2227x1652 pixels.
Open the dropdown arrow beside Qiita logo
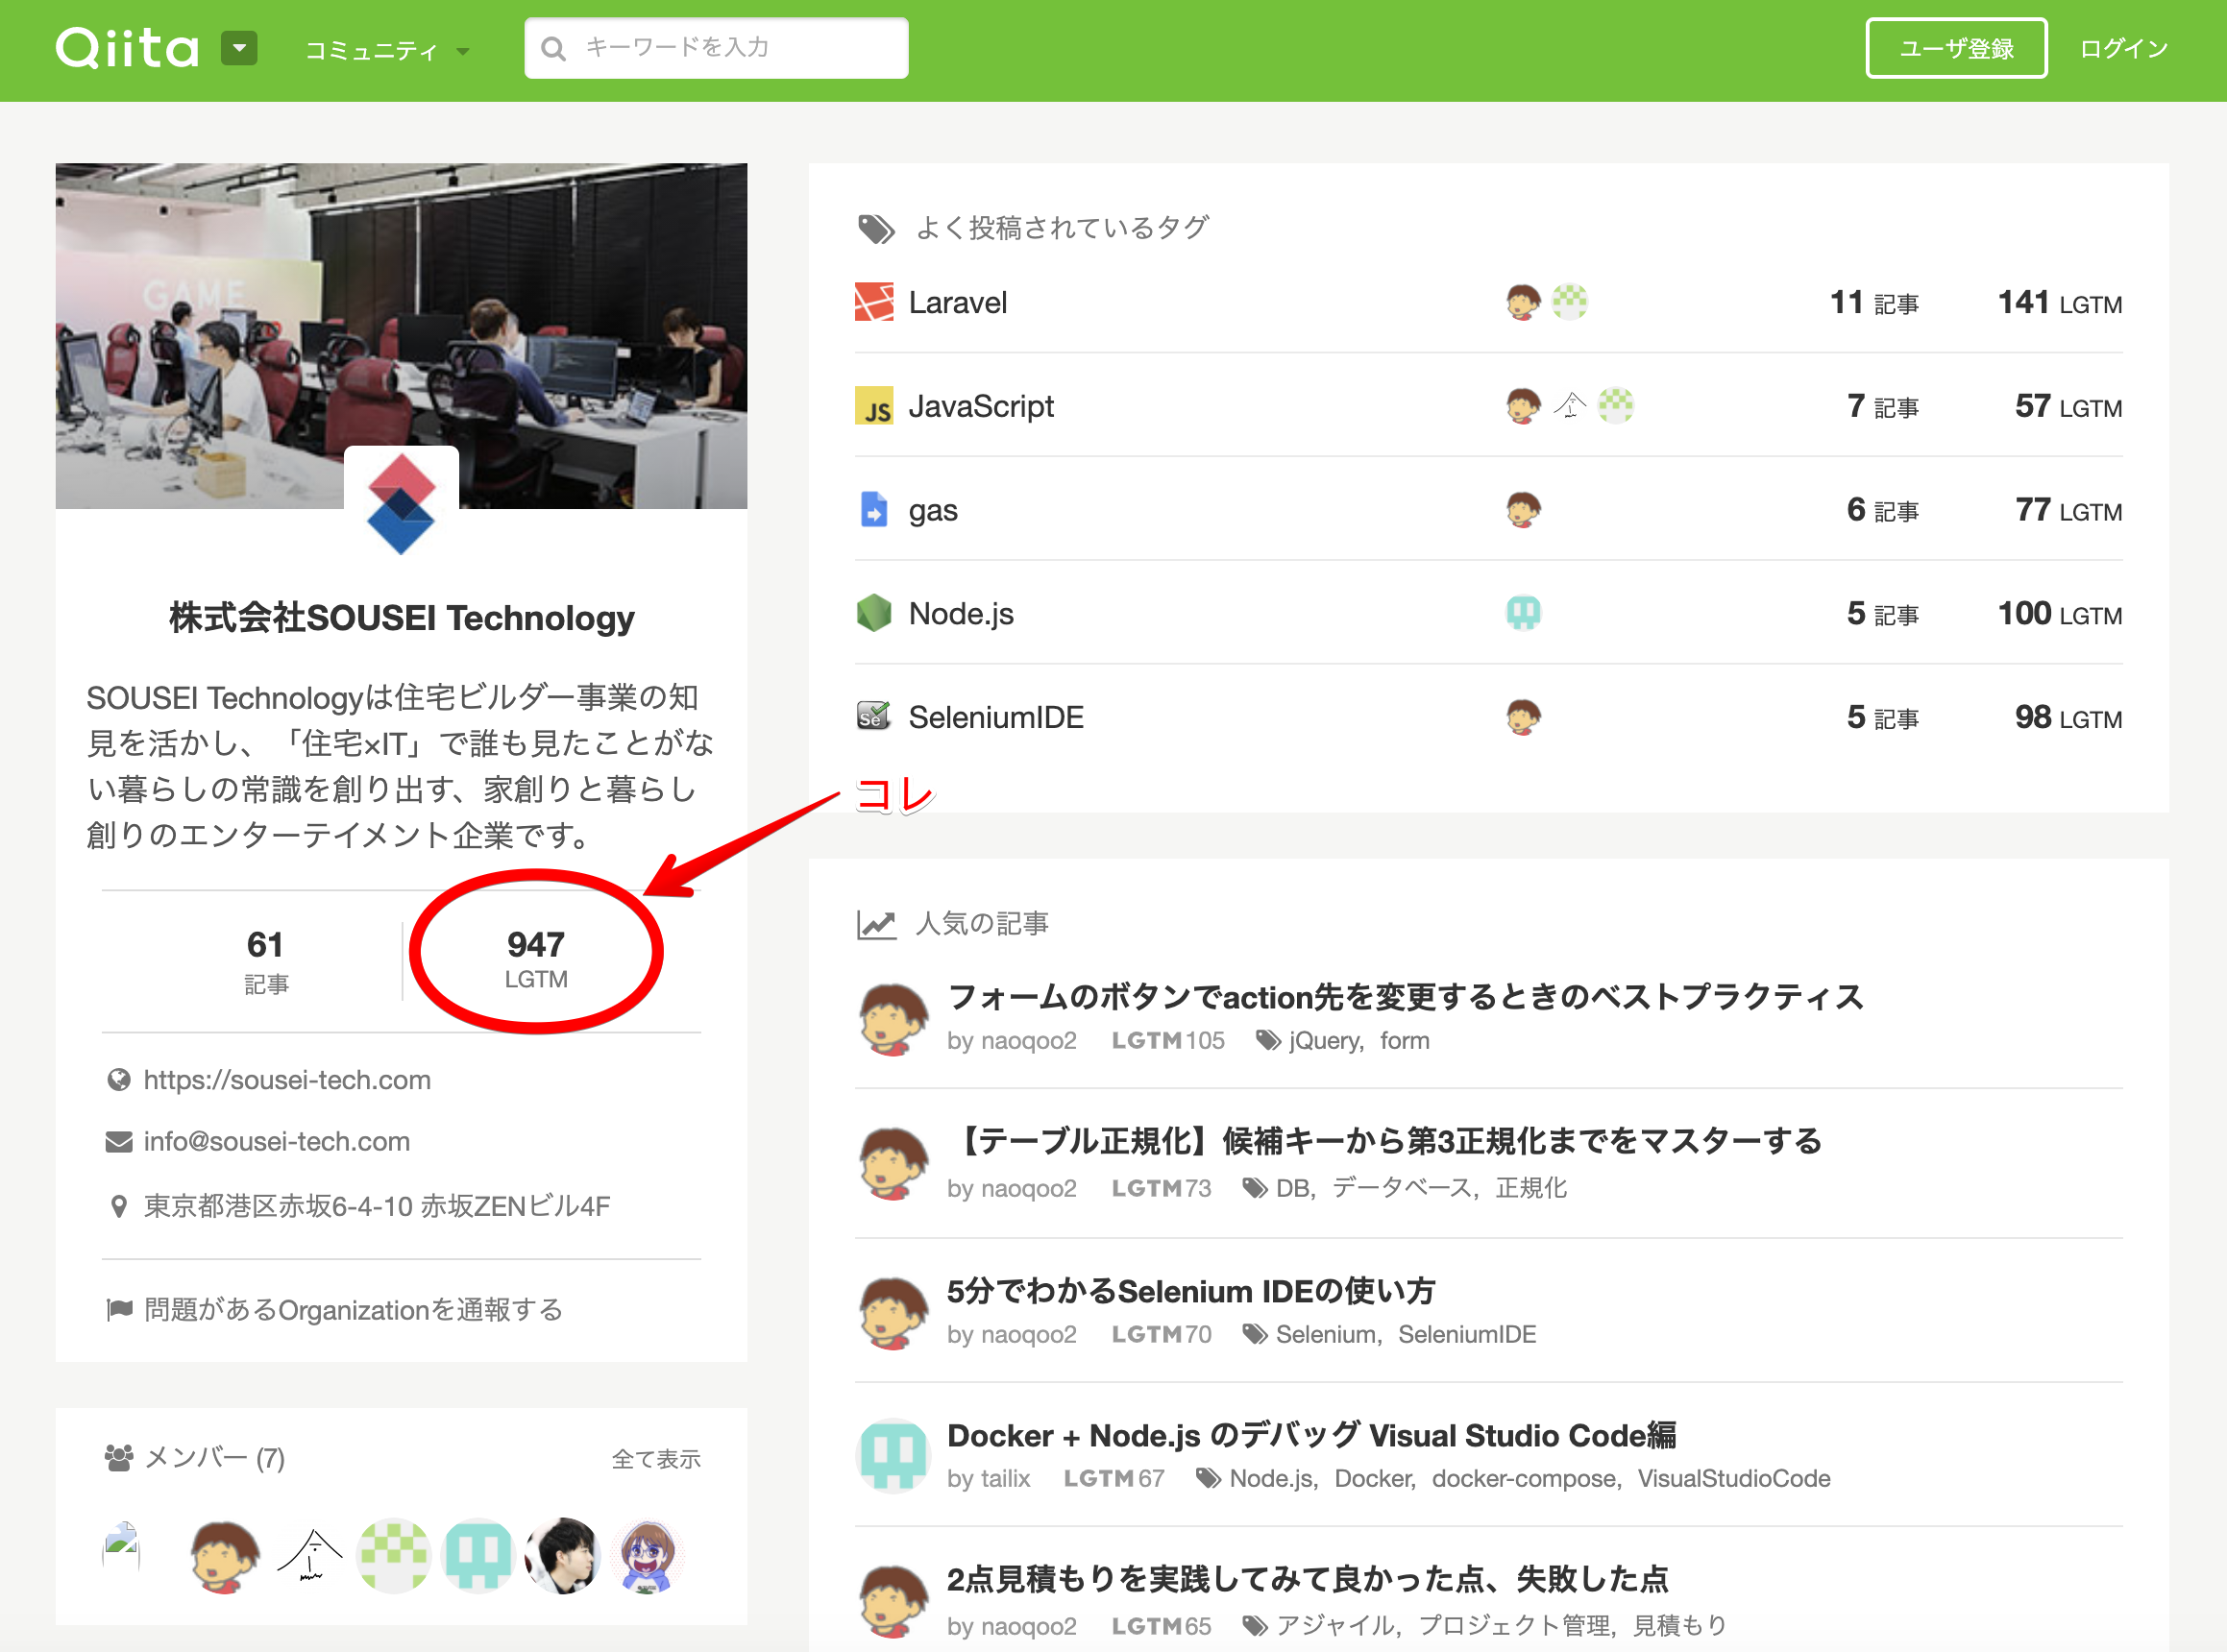coord(239,48)
